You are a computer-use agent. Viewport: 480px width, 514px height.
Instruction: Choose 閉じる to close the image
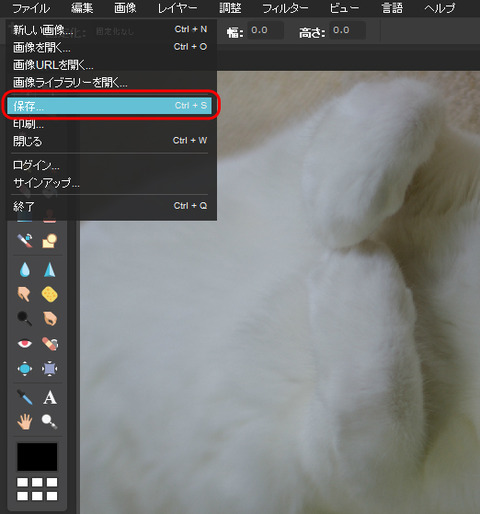[110, 141]
